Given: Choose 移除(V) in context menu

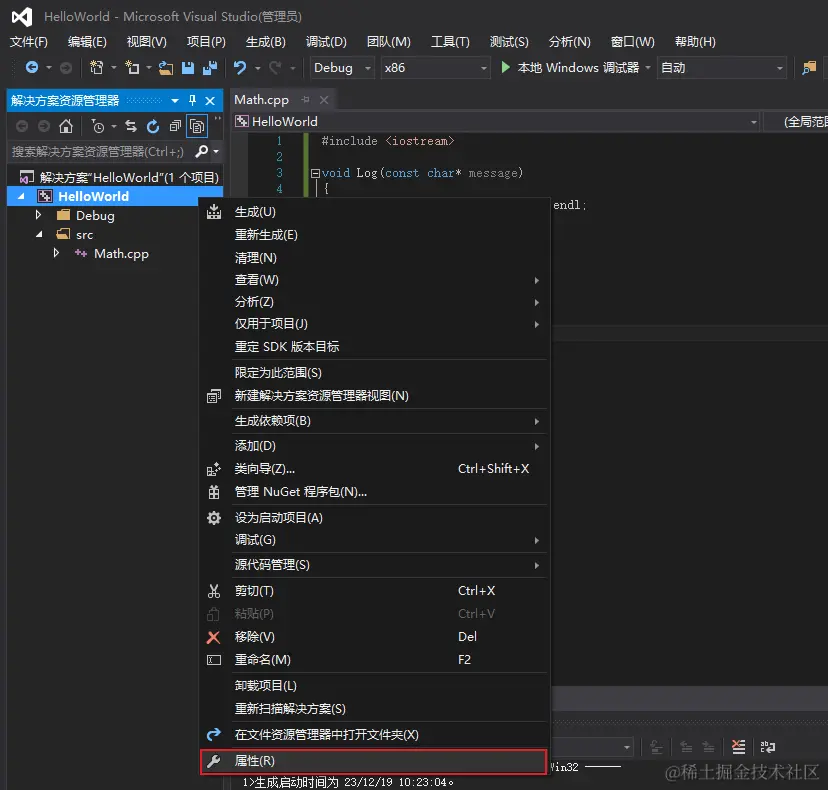Looking at the screenshot, I should coord(373,637).
